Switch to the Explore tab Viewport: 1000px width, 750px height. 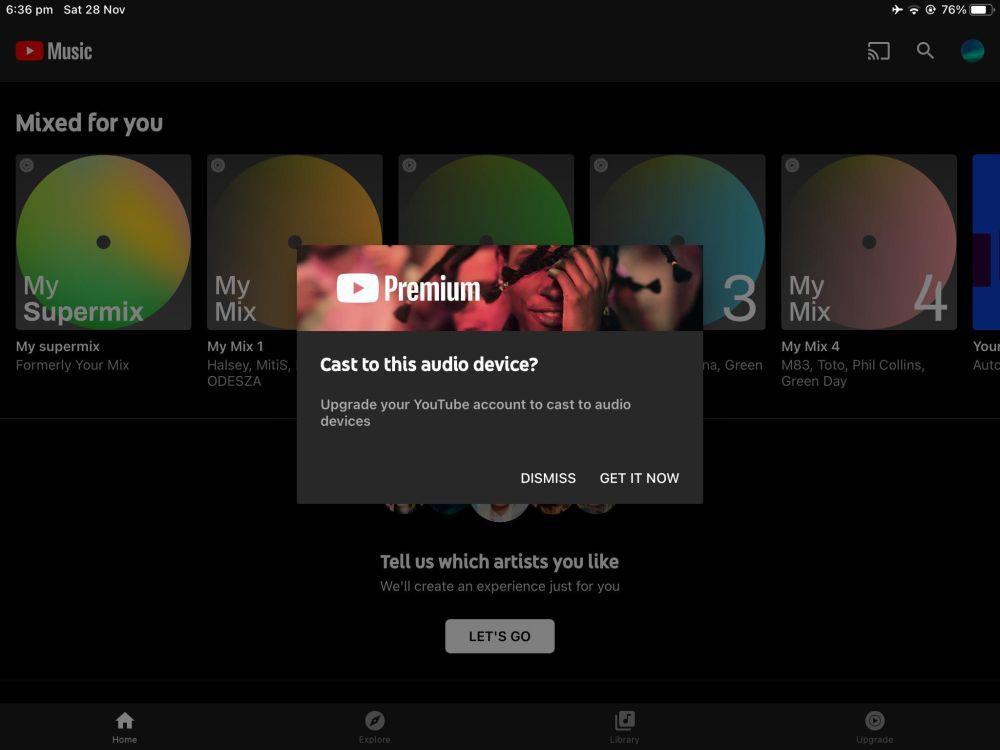pyautogui.click(x=374, y=727)
